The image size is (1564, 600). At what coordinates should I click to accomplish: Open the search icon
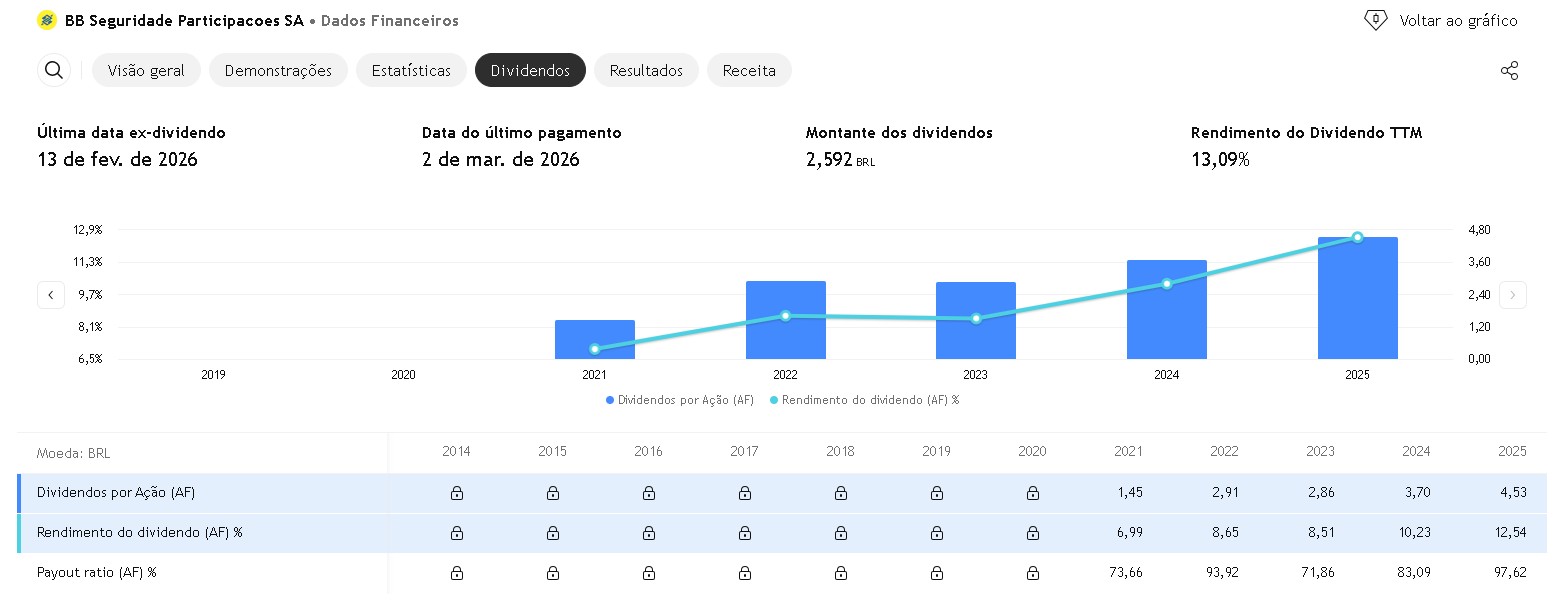tap(53, 70)
